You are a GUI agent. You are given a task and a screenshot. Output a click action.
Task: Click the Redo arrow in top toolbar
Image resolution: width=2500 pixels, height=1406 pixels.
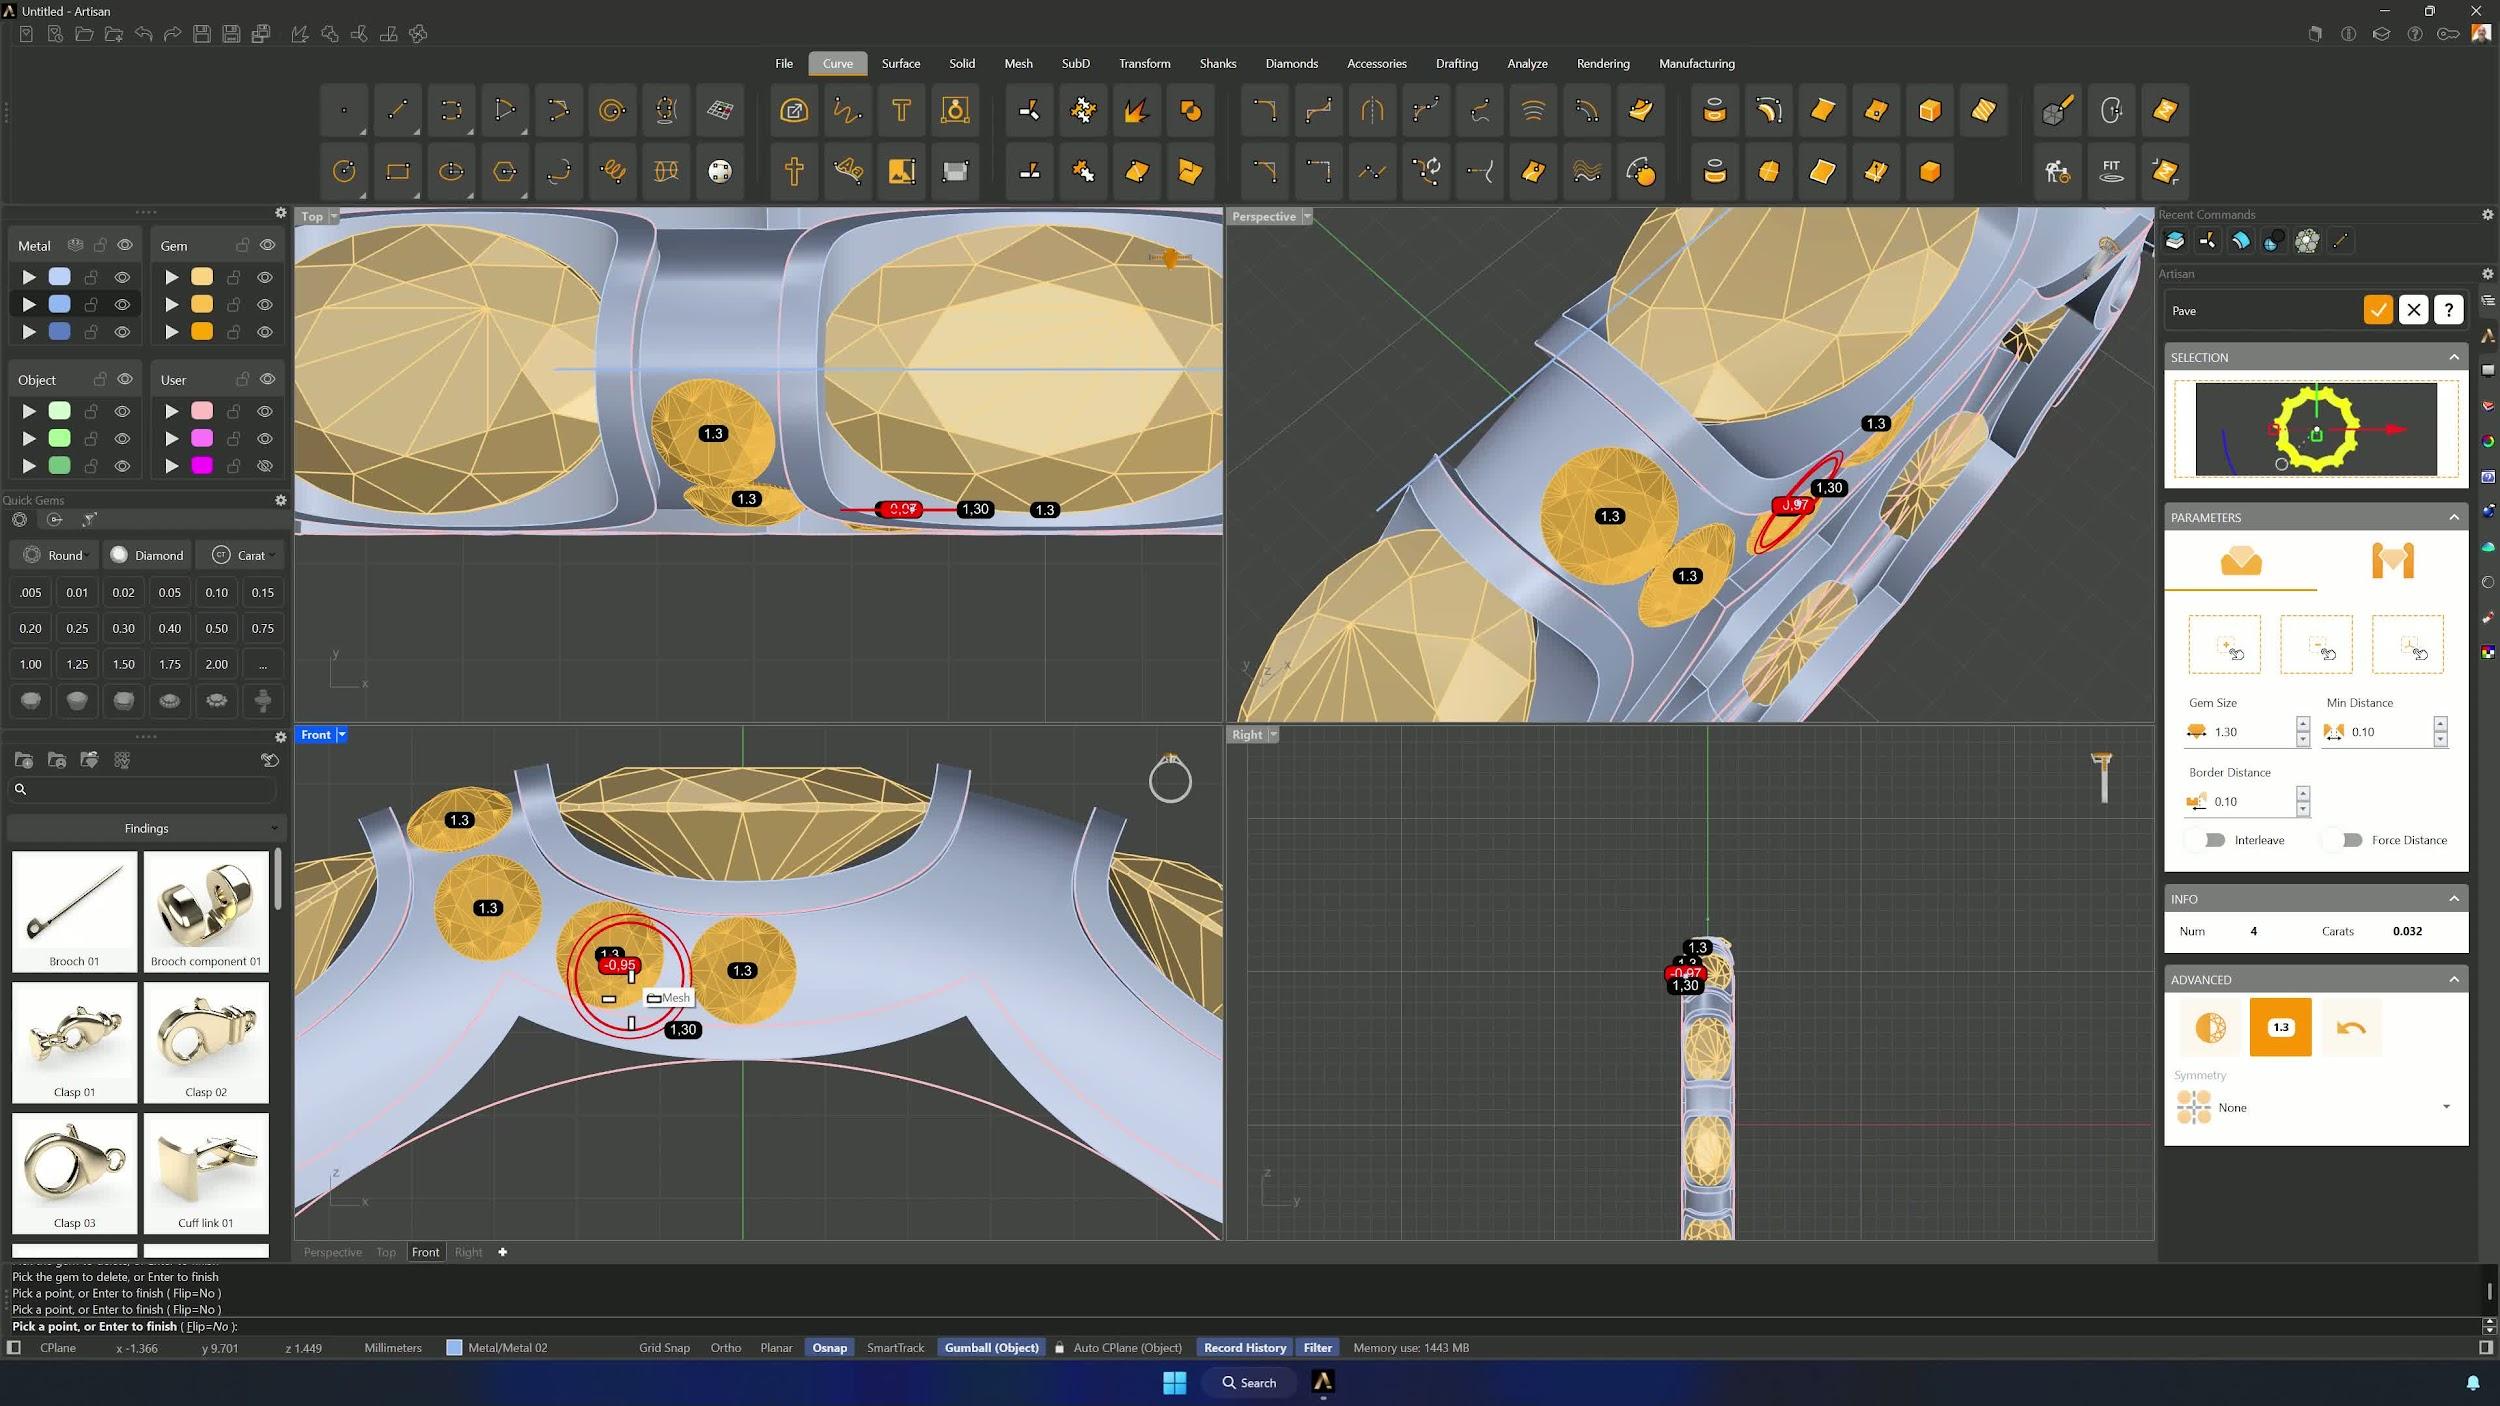(172, 34)
